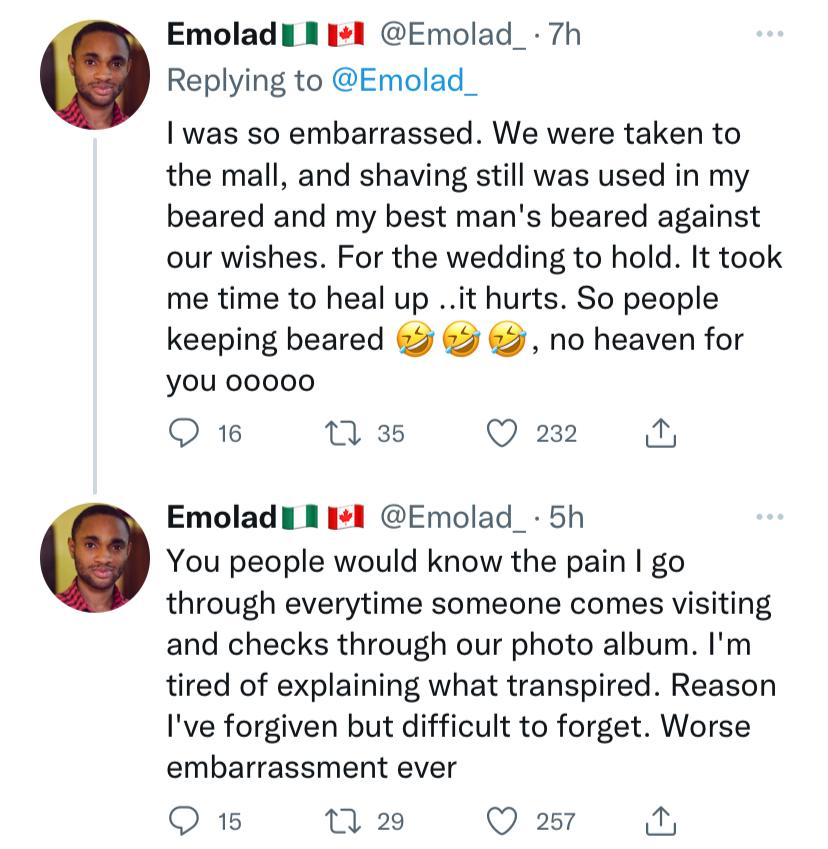
Task: Like the tweet with 232 likes
Action: pyautogui.click(x=501, y=434)
